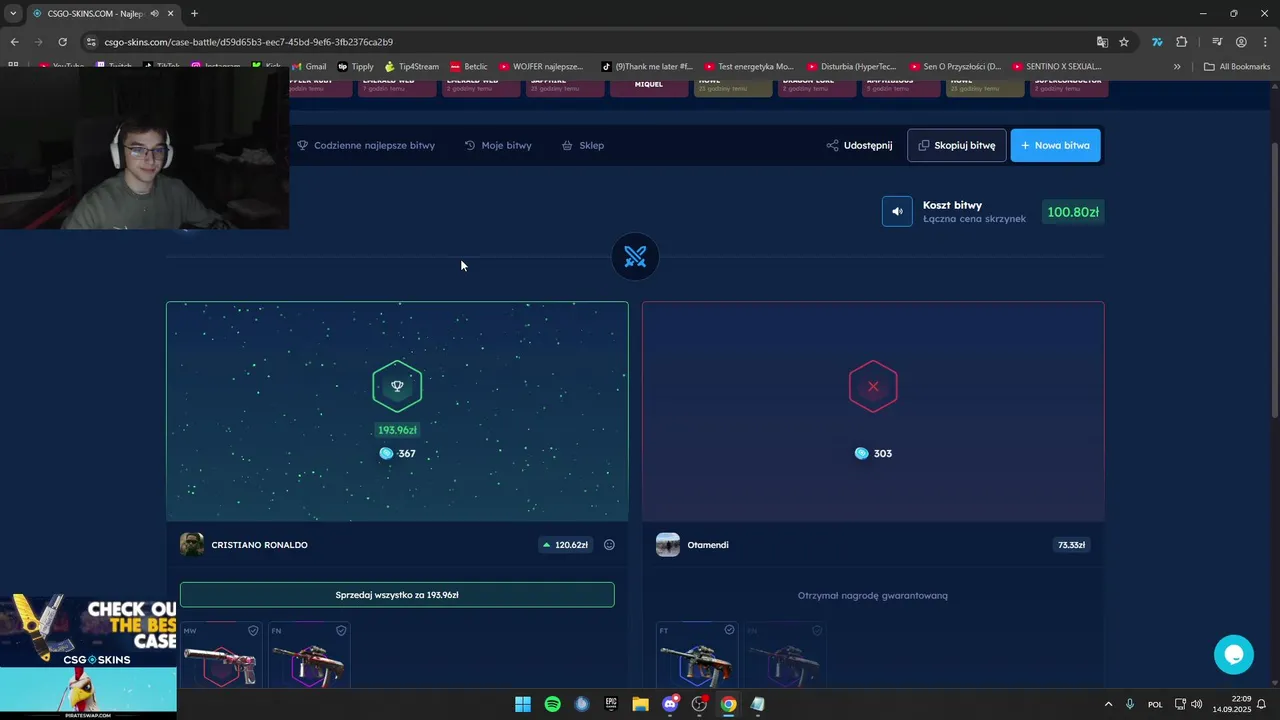Viewport: 1280px width, 720px height.
Task: Open Discord from the taskbar
Action: pos(670,704)
